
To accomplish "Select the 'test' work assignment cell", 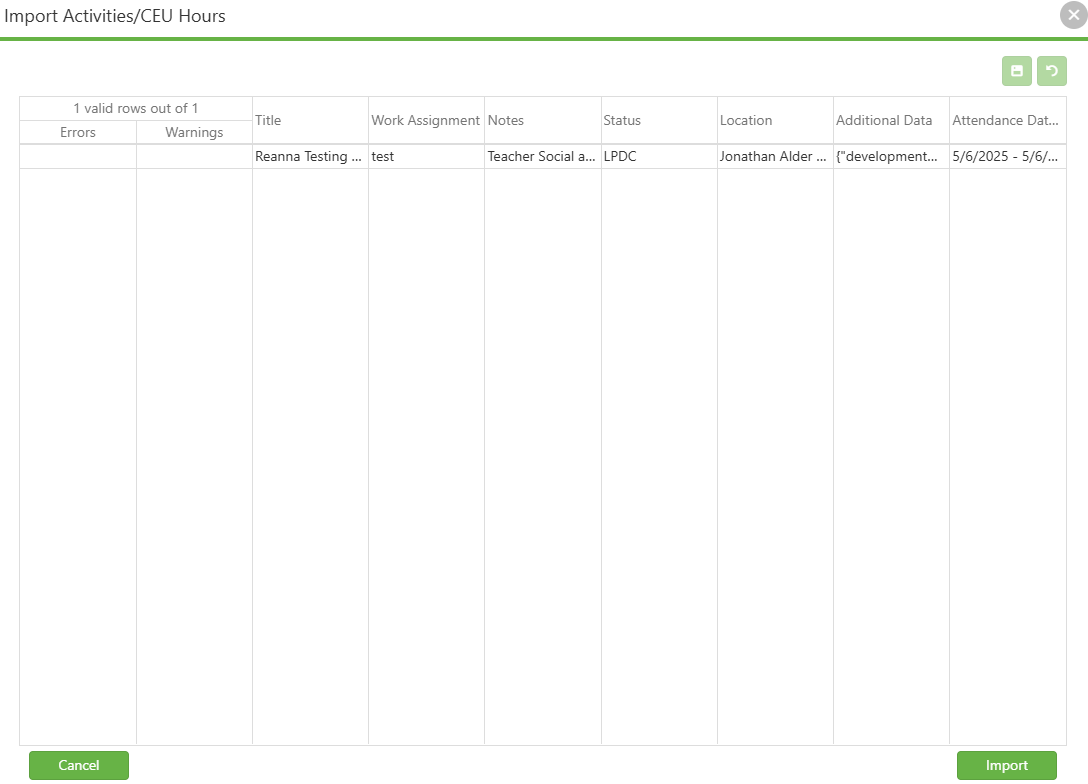I will click(x=426, y=156).
